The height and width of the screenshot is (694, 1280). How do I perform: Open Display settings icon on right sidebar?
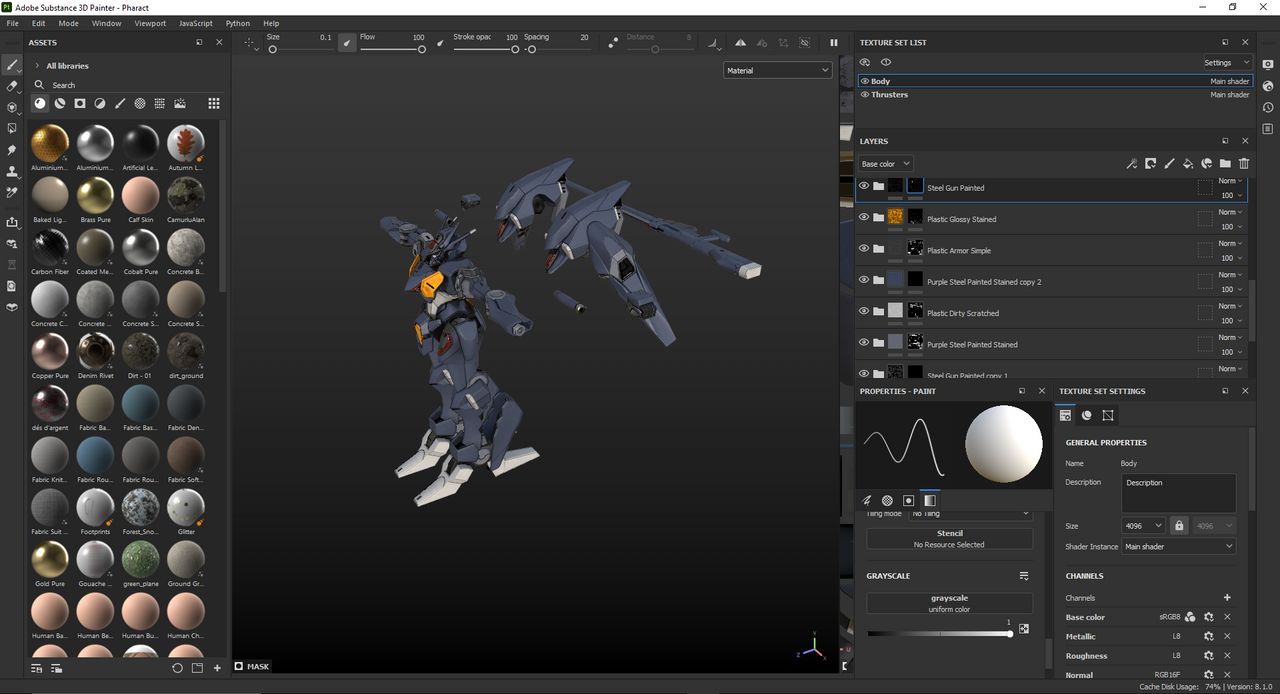coord(1268,64)
